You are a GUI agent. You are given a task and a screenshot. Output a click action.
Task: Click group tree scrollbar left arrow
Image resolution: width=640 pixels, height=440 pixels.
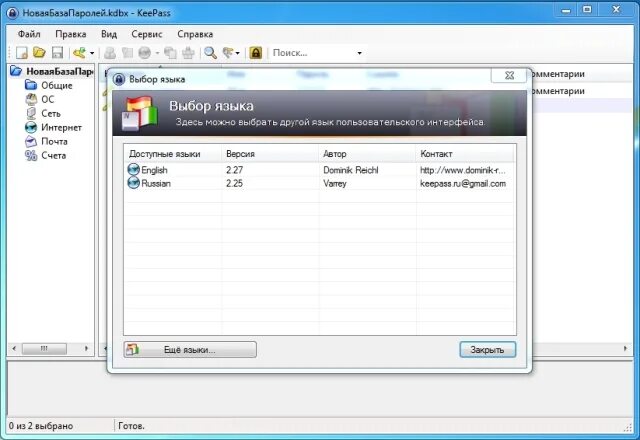[x=14, y=349]
